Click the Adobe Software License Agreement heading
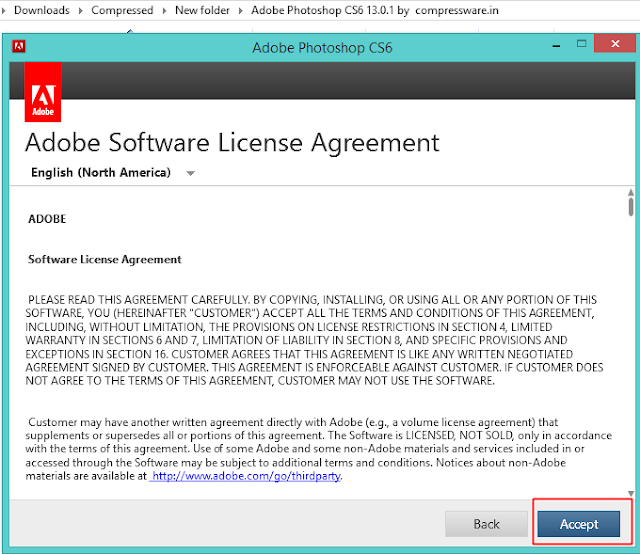640x554 pixels. click(232, 143)
